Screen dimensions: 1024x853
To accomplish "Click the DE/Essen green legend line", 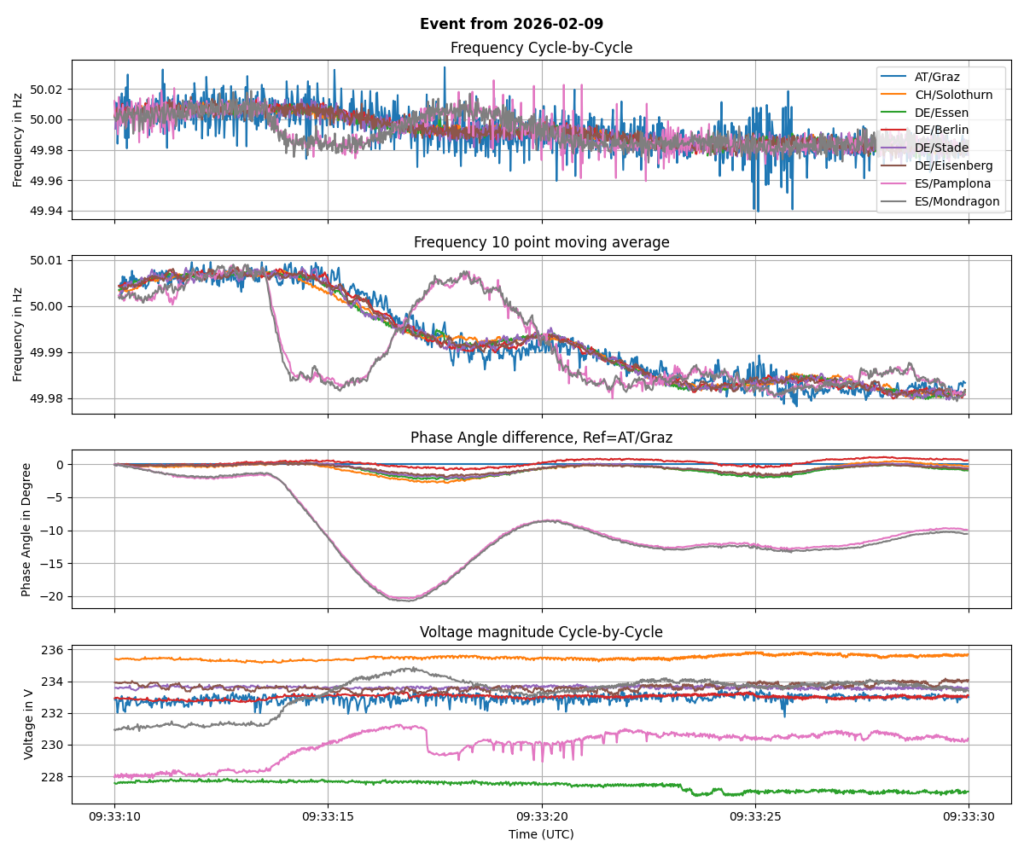I will 893,112.
